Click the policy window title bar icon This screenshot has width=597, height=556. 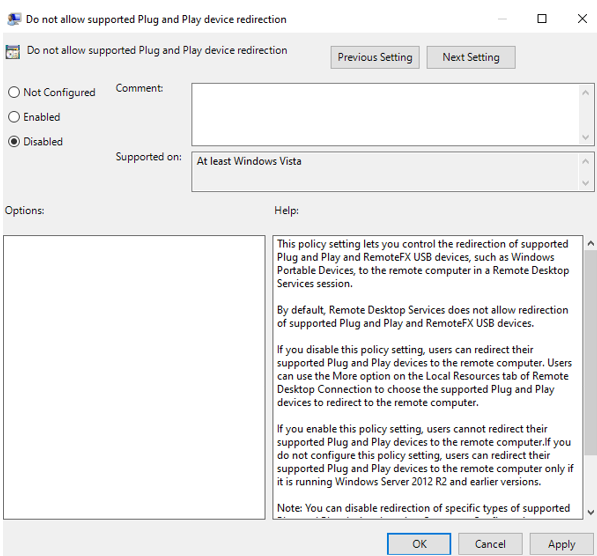click(x=14, y=19)
